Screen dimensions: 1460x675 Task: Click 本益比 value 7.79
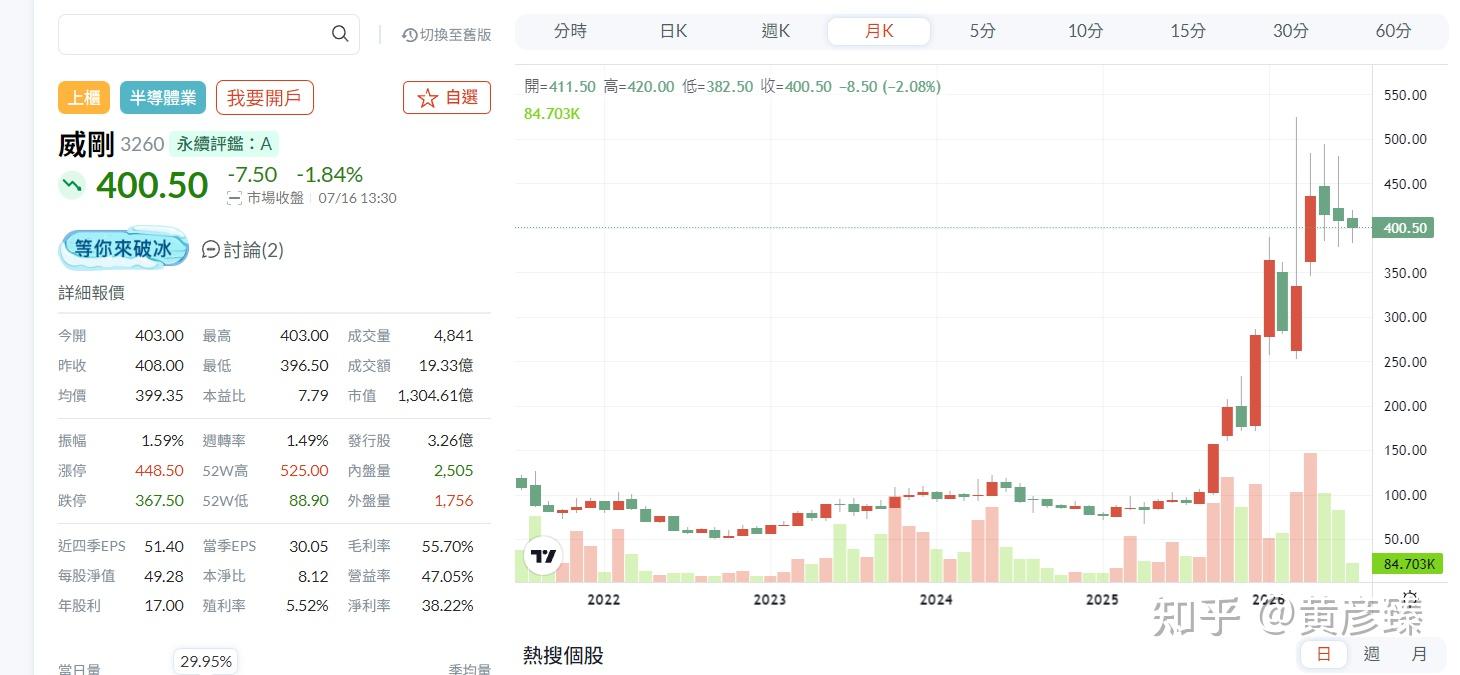pyautogui.click(x=313, y=395)
